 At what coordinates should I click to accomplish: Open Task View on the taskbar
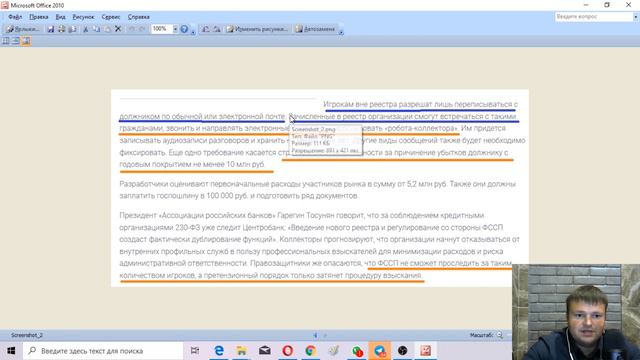click(195, 351)
